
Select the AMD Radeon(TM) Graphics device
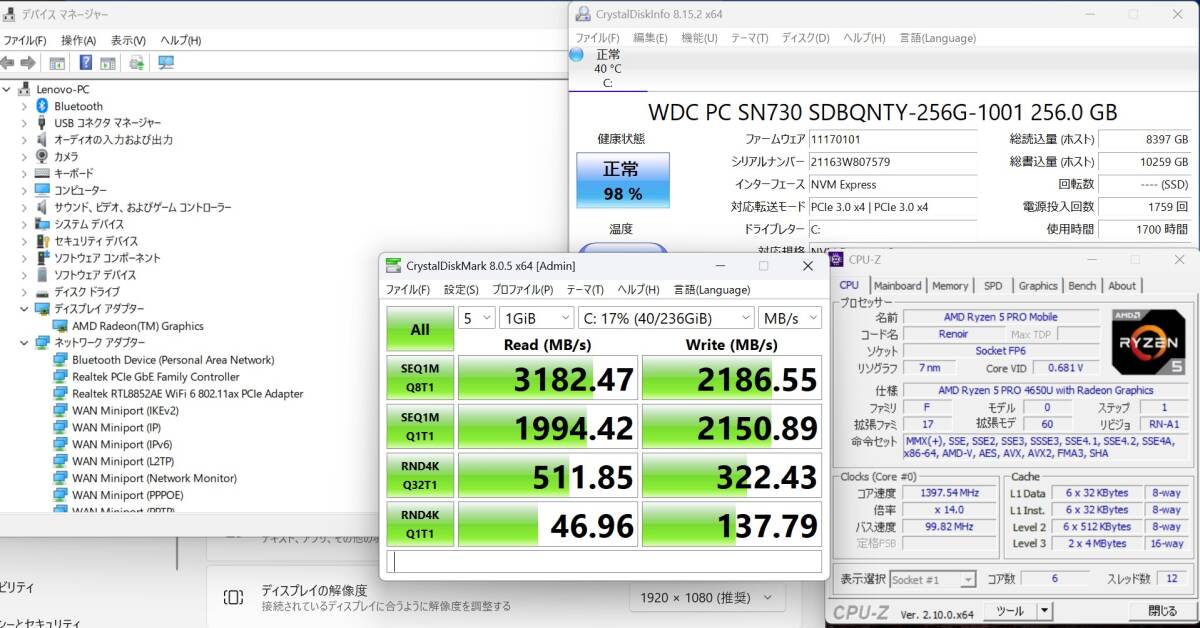tap(137, 326)
